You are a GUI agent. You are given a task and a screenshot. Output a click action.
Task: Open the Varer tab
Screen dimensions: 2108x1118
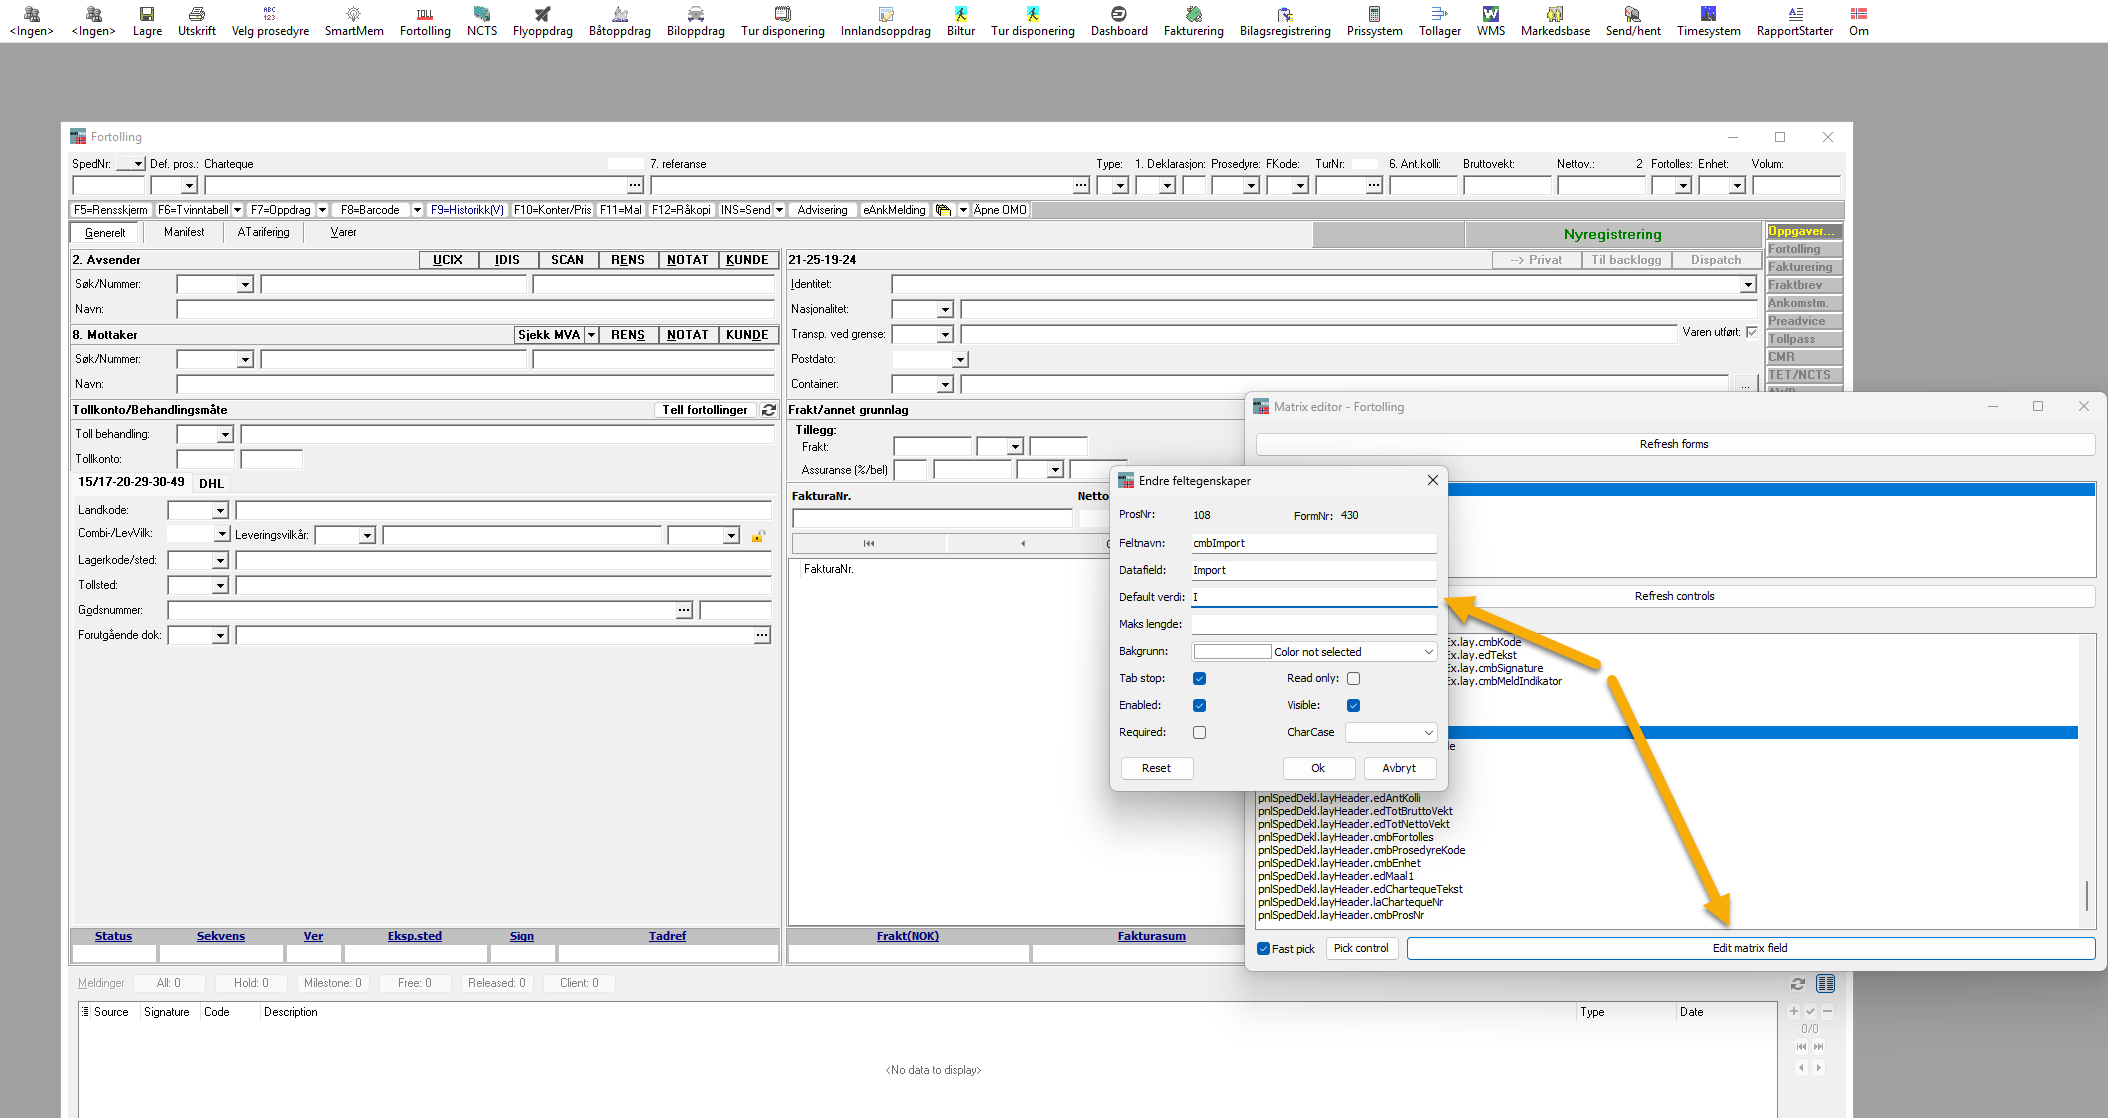(343, 232)
